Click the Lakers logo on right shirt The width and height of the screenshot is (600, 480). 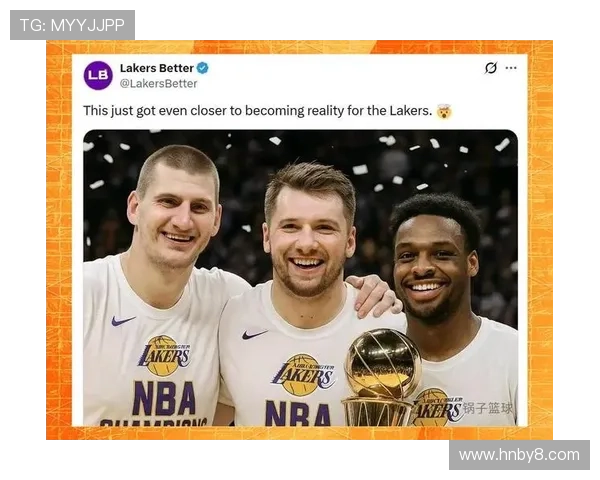click(x=438, y=408)
